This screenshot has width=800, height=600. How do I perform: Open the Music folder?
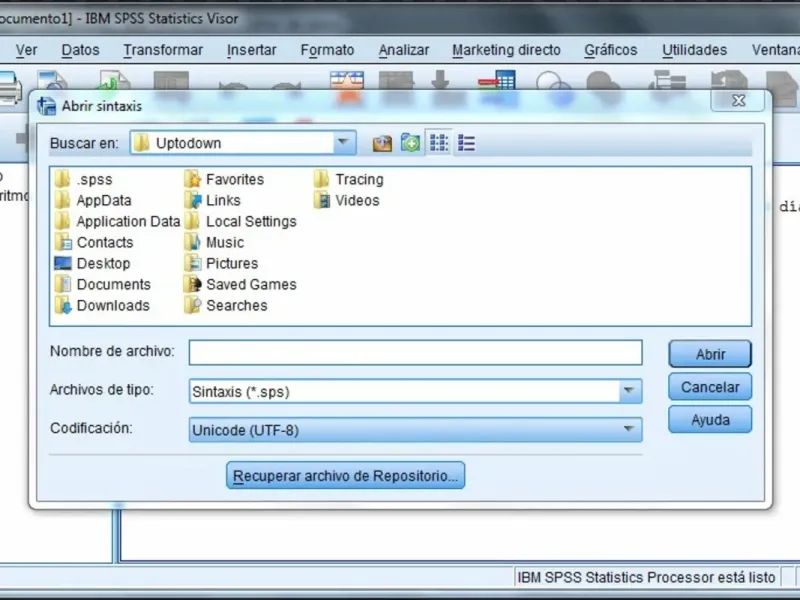(x=214, y=242)
